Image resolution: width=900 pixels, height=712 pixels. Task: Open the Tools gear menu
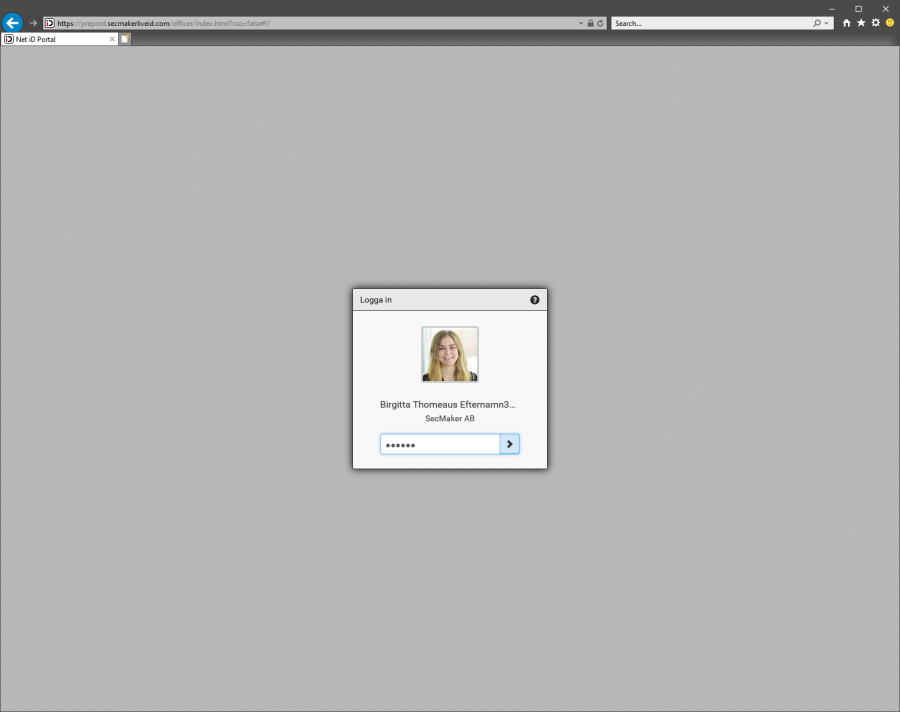tap(875, 23)
